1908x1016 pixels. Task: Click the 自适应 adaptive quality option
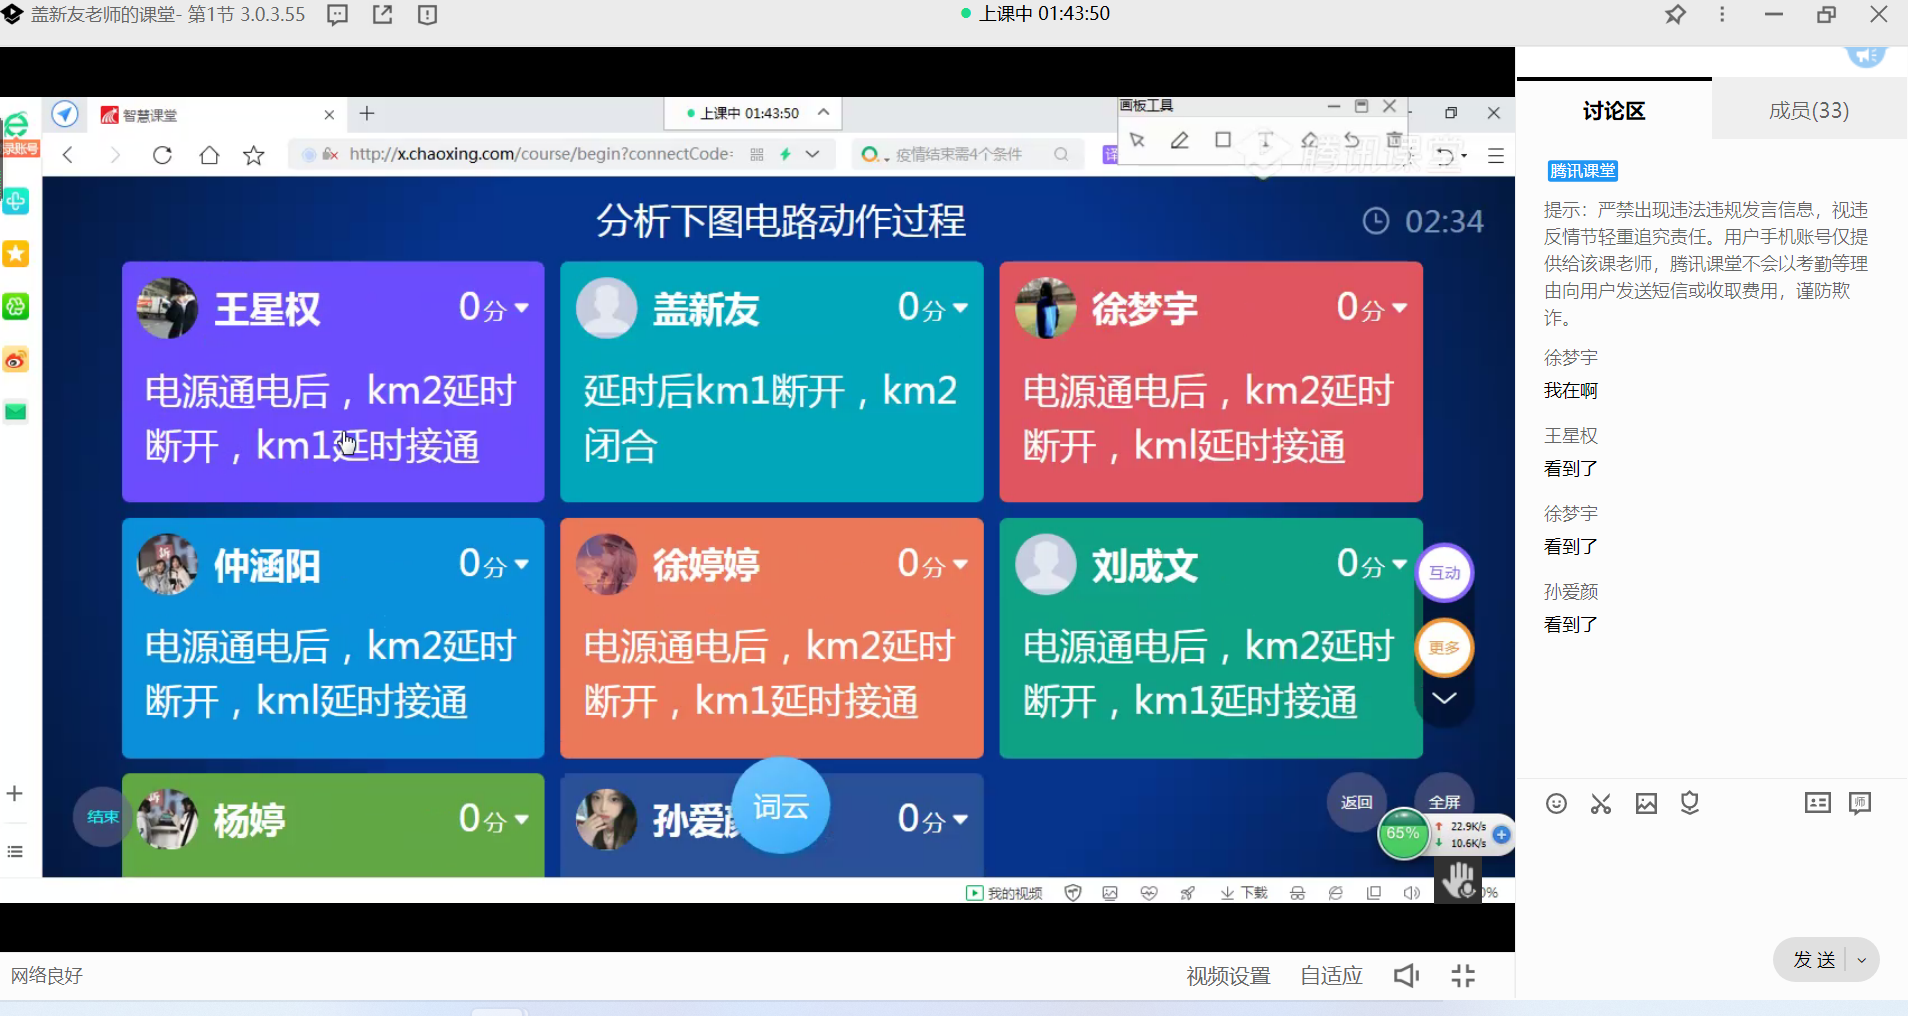tap(1331, 976)
